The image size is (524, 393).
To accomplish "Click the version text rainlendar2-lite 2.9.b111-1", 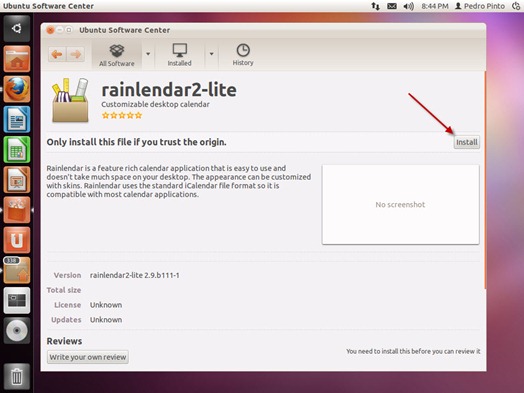I will pyautogui.click(x=135, y=275).
